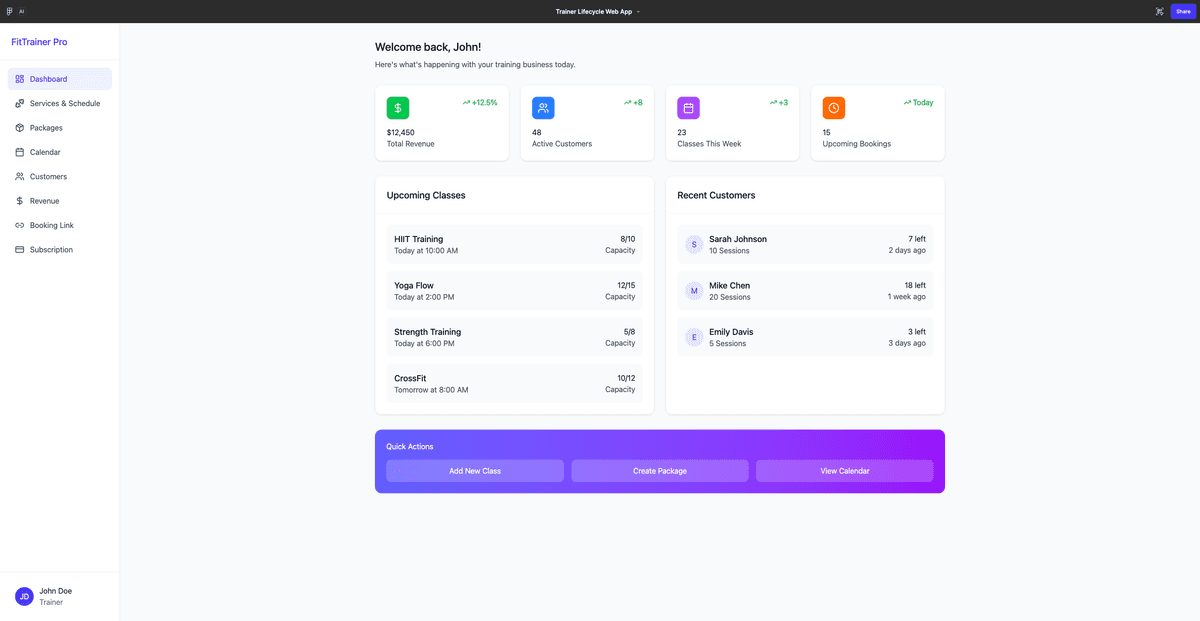Open the Trainer Lifecycle Web App dropdown
Screen dimensions: 1200x621
(x=598, y=11)
